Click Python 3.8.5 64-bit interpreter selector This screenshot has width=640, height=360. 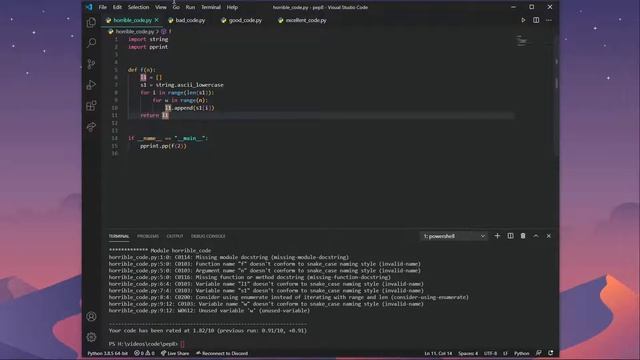[x=107, y=353]
